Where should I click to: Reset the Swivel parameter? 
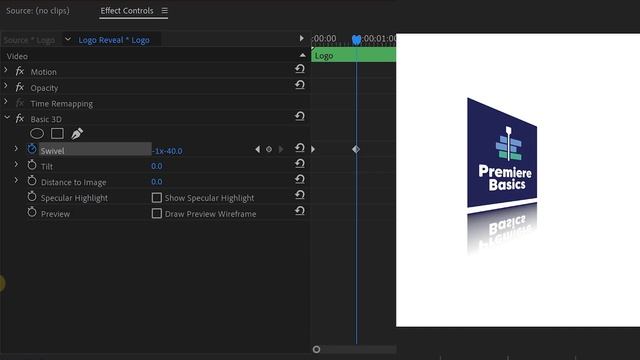point(300,148)
